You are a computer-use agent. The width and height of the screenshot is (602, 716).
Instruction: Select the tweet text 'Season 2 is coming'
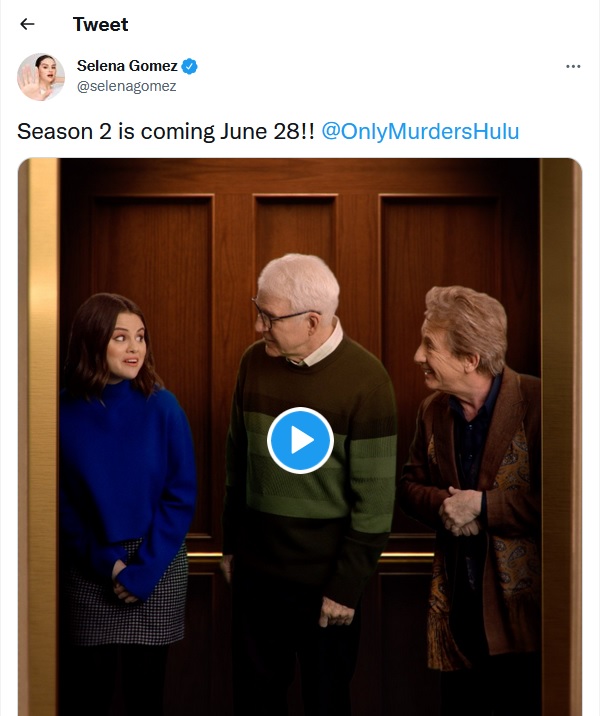pos(116,132)
